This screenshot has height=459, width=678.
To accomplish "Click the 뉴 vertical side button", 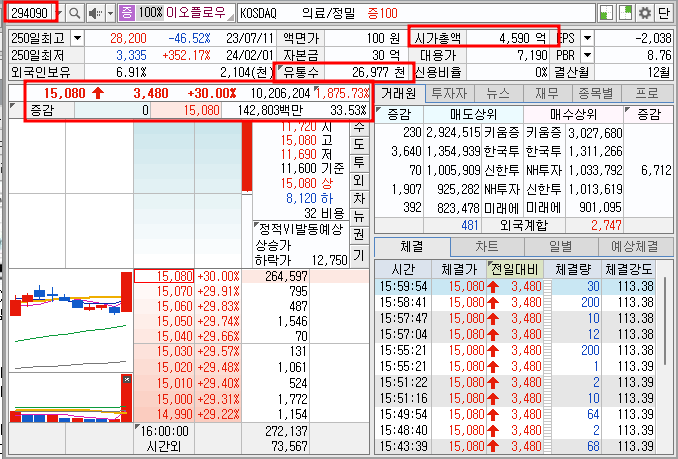I will point(359,216).
